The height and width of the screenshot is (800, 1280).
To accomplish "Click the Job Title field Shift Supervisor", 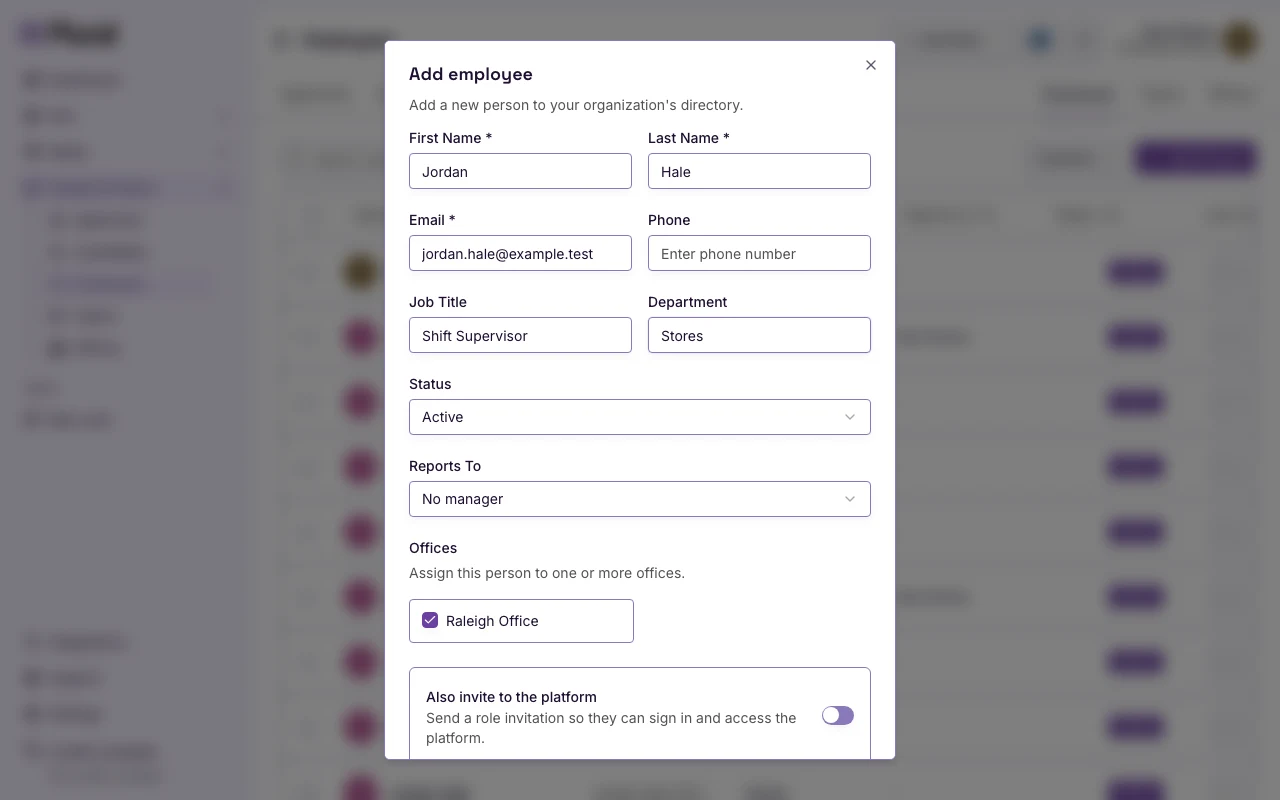I will (520, 335).
